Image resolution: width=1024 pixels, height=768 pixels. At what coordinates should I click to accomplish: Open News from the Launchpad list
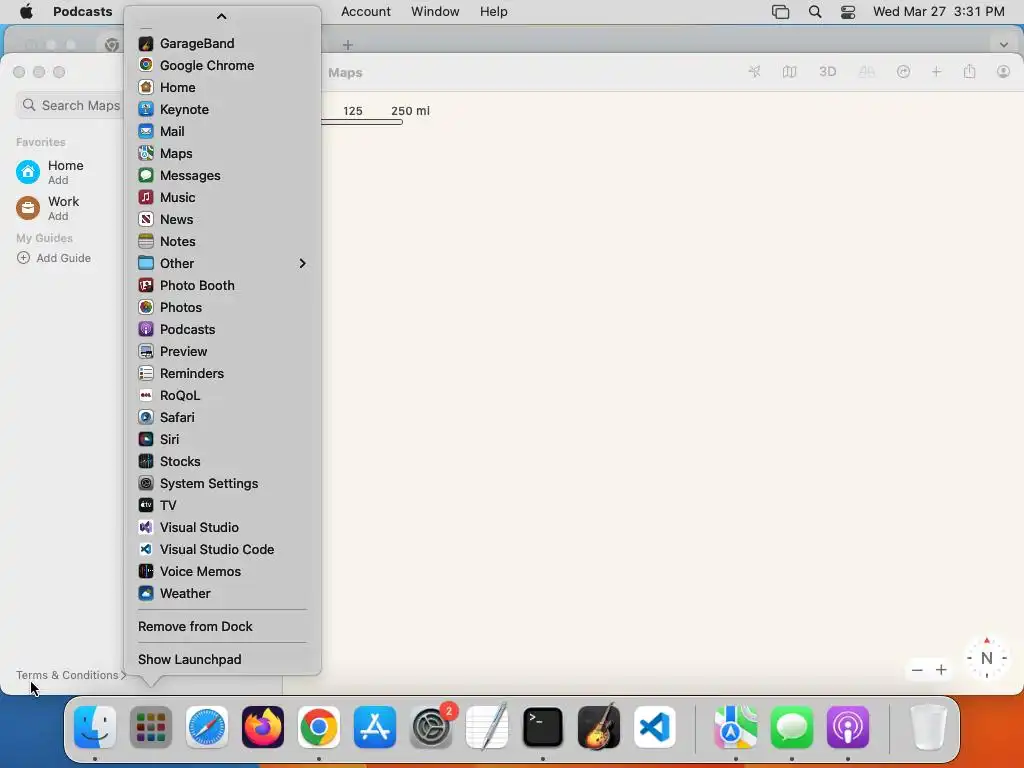pyautogui.click(x=222, y=219)
